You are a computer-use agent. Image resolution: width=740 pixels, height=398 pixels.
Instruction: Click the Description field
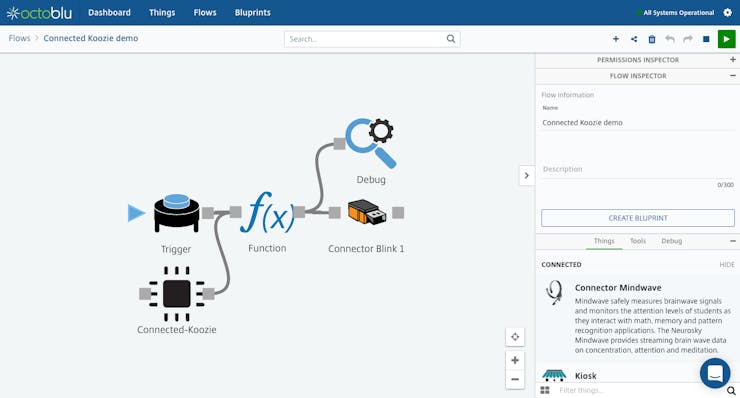pos(638,169)
